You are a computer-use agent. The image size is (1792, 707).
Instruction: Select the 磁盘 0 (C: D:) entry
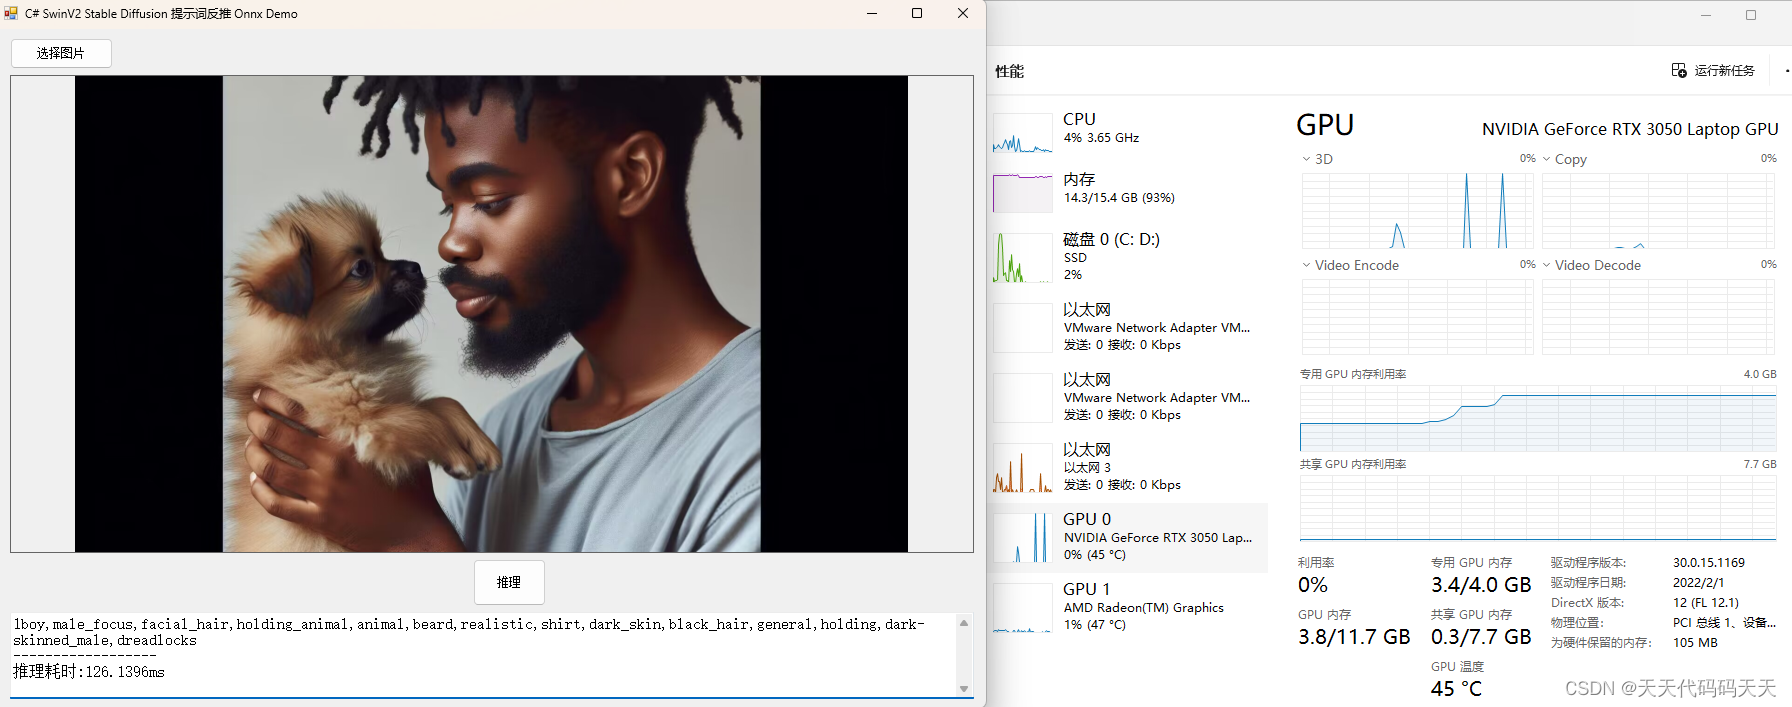1128,256
